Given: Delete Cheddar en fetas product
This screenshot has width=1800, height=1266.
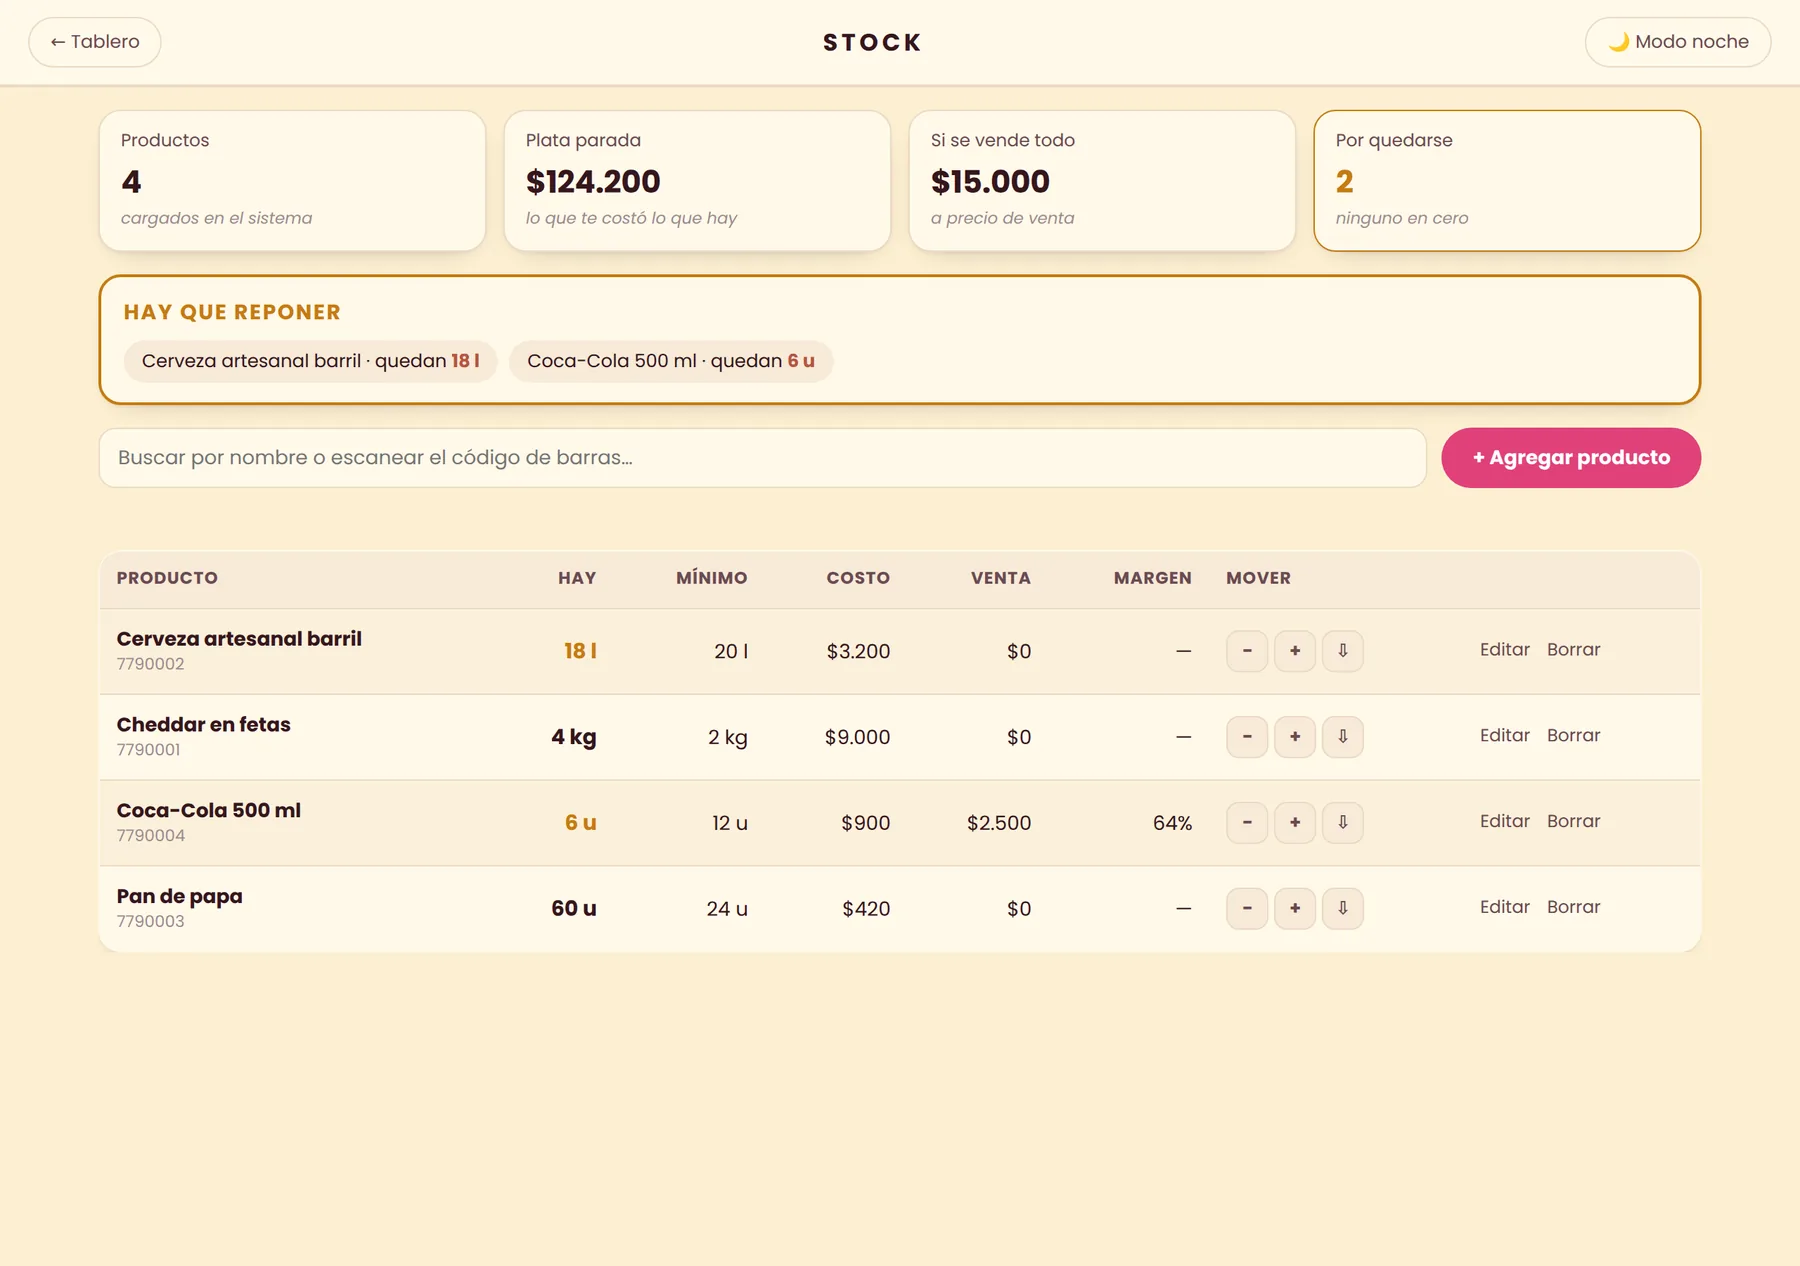Looking at the screenshot, I should coord(1574,735).
